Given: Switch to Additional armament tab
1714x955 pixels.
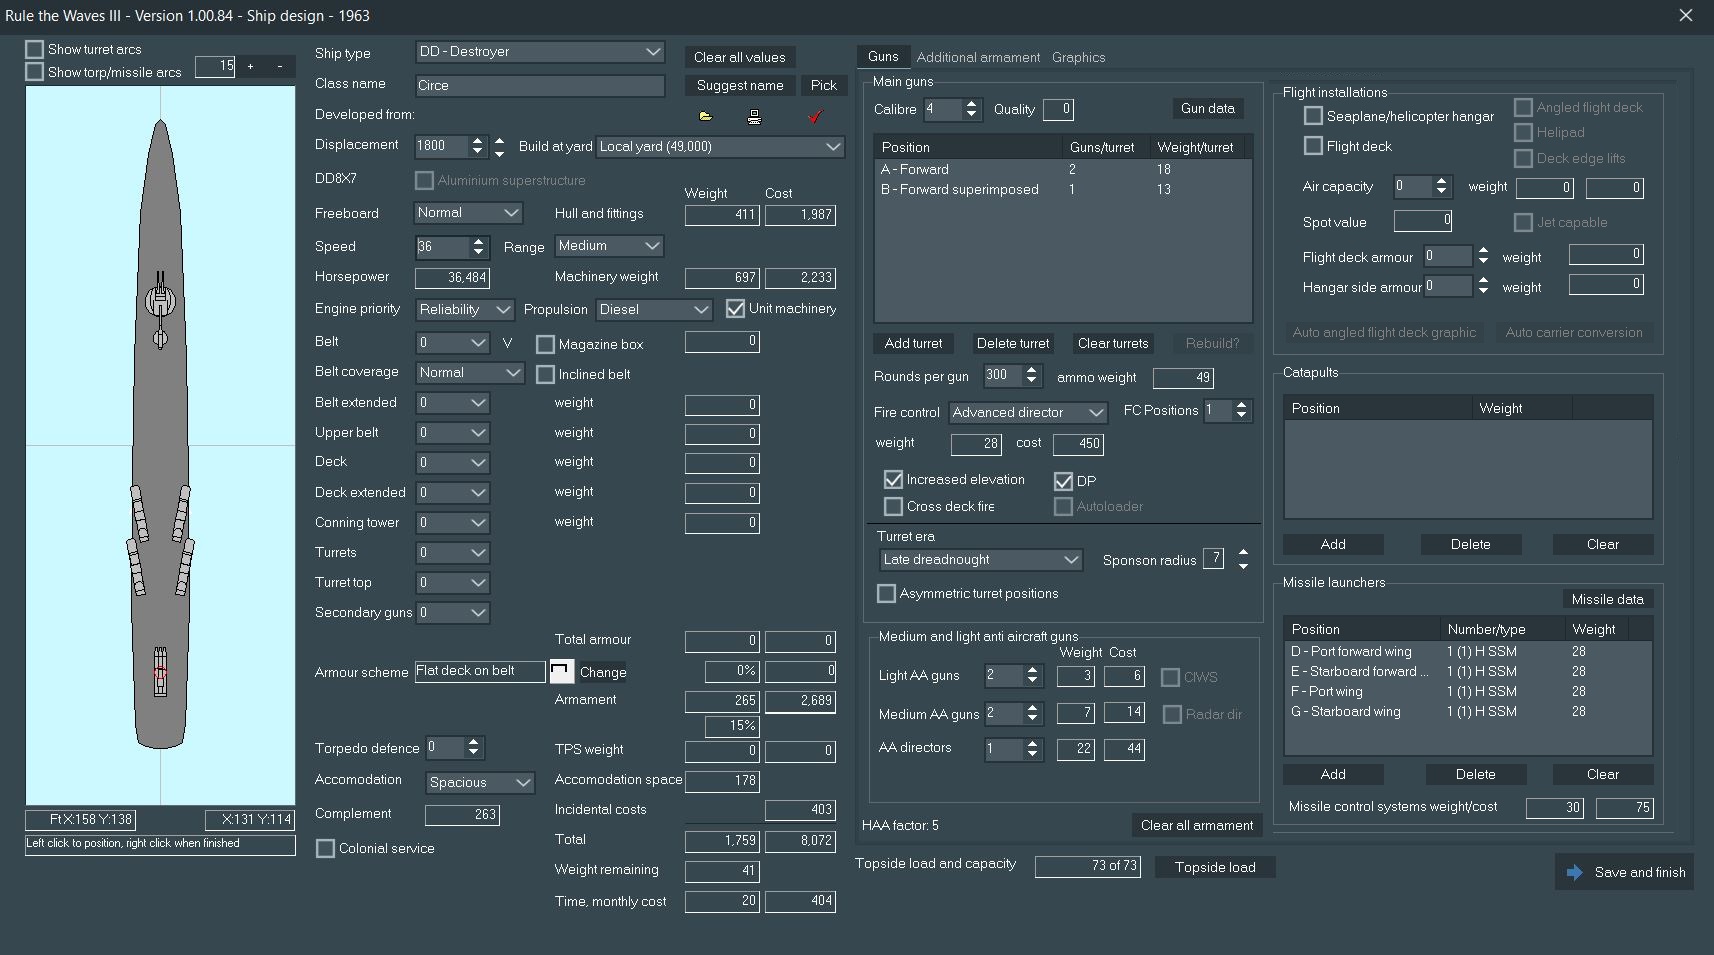Looking at the screenshot, I should (x=978, y=57).
